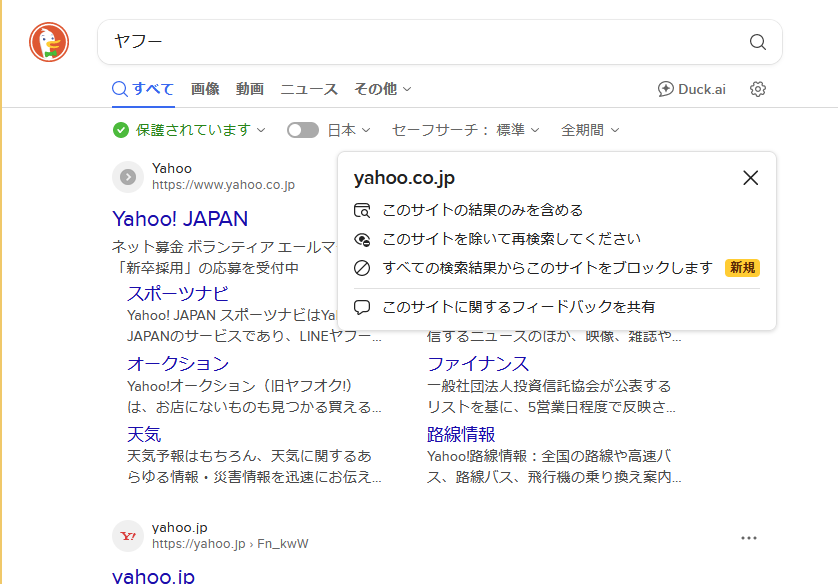Viewport: 838px width, 584px height.
Task: Open three-dot menu for yahoo.jp result
Action: (749, 538)
